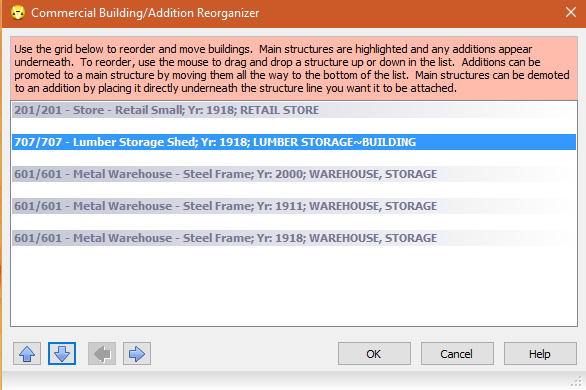Image resolution: width=586 pixels, height=390 pixels.
Task: Select the 201/201 Store Retail Small row
Action: pyautogui.click(x=294, y=110)
